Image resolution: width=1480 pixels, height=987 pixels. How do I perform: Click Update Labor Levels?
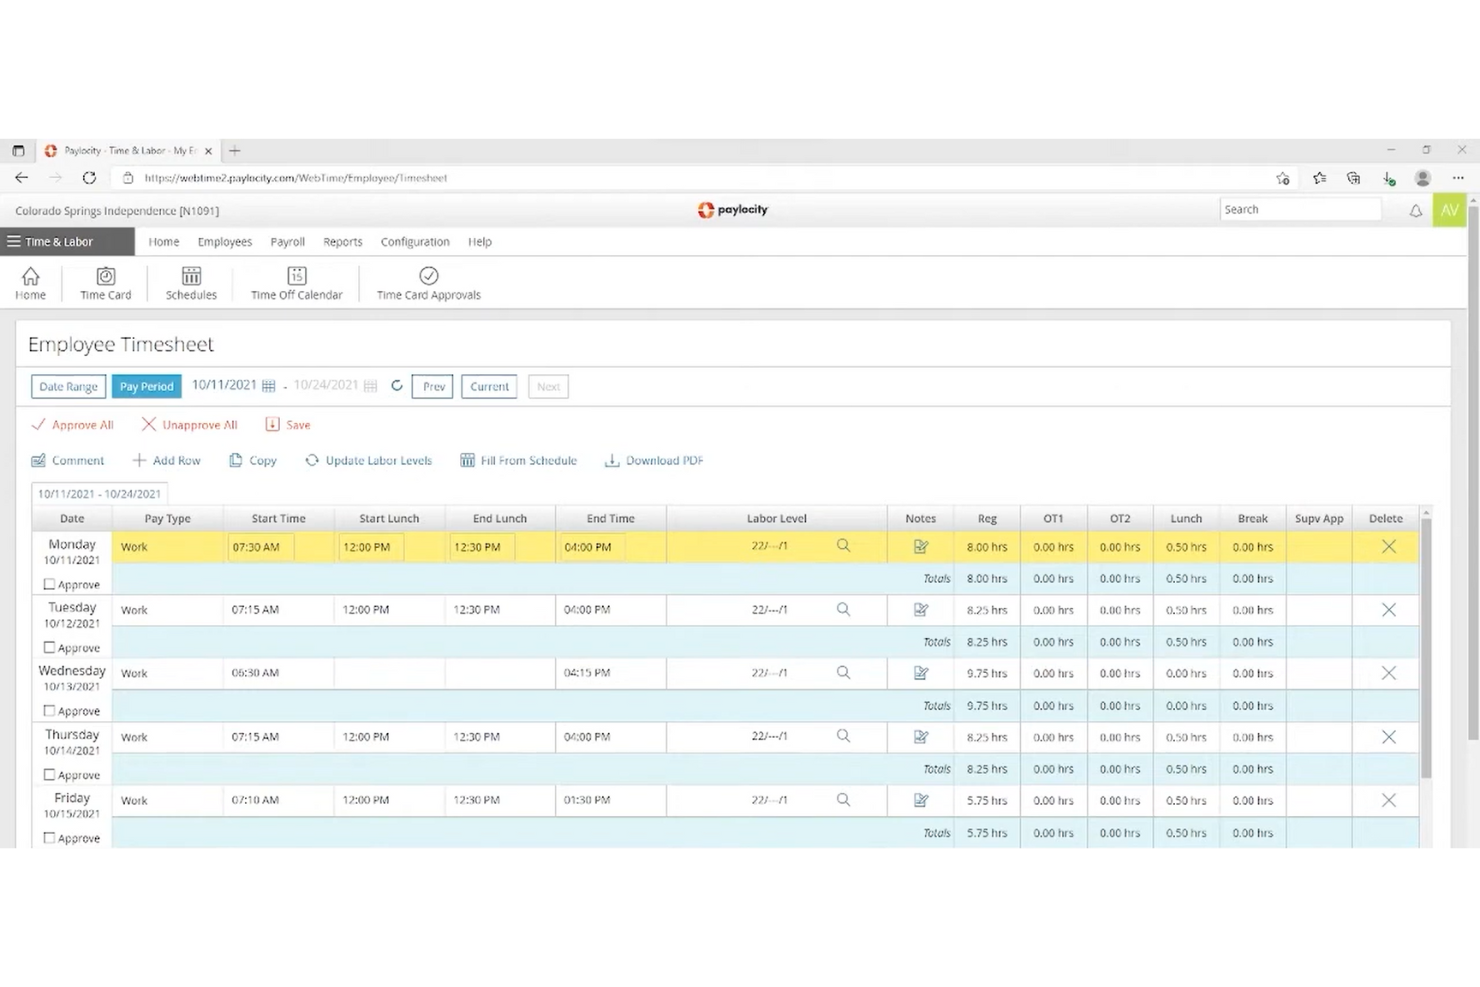[369, 461]
